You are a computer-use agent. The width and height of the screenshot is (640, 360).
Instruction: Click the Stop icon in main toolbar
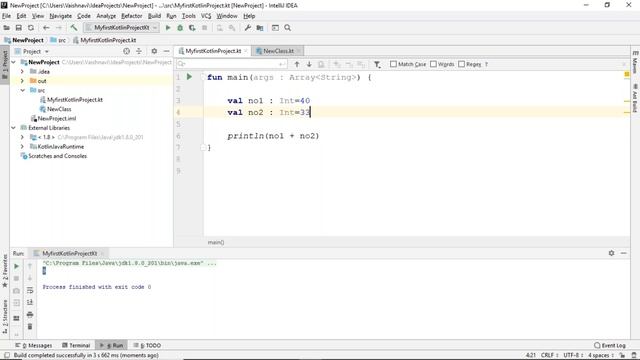204,28
